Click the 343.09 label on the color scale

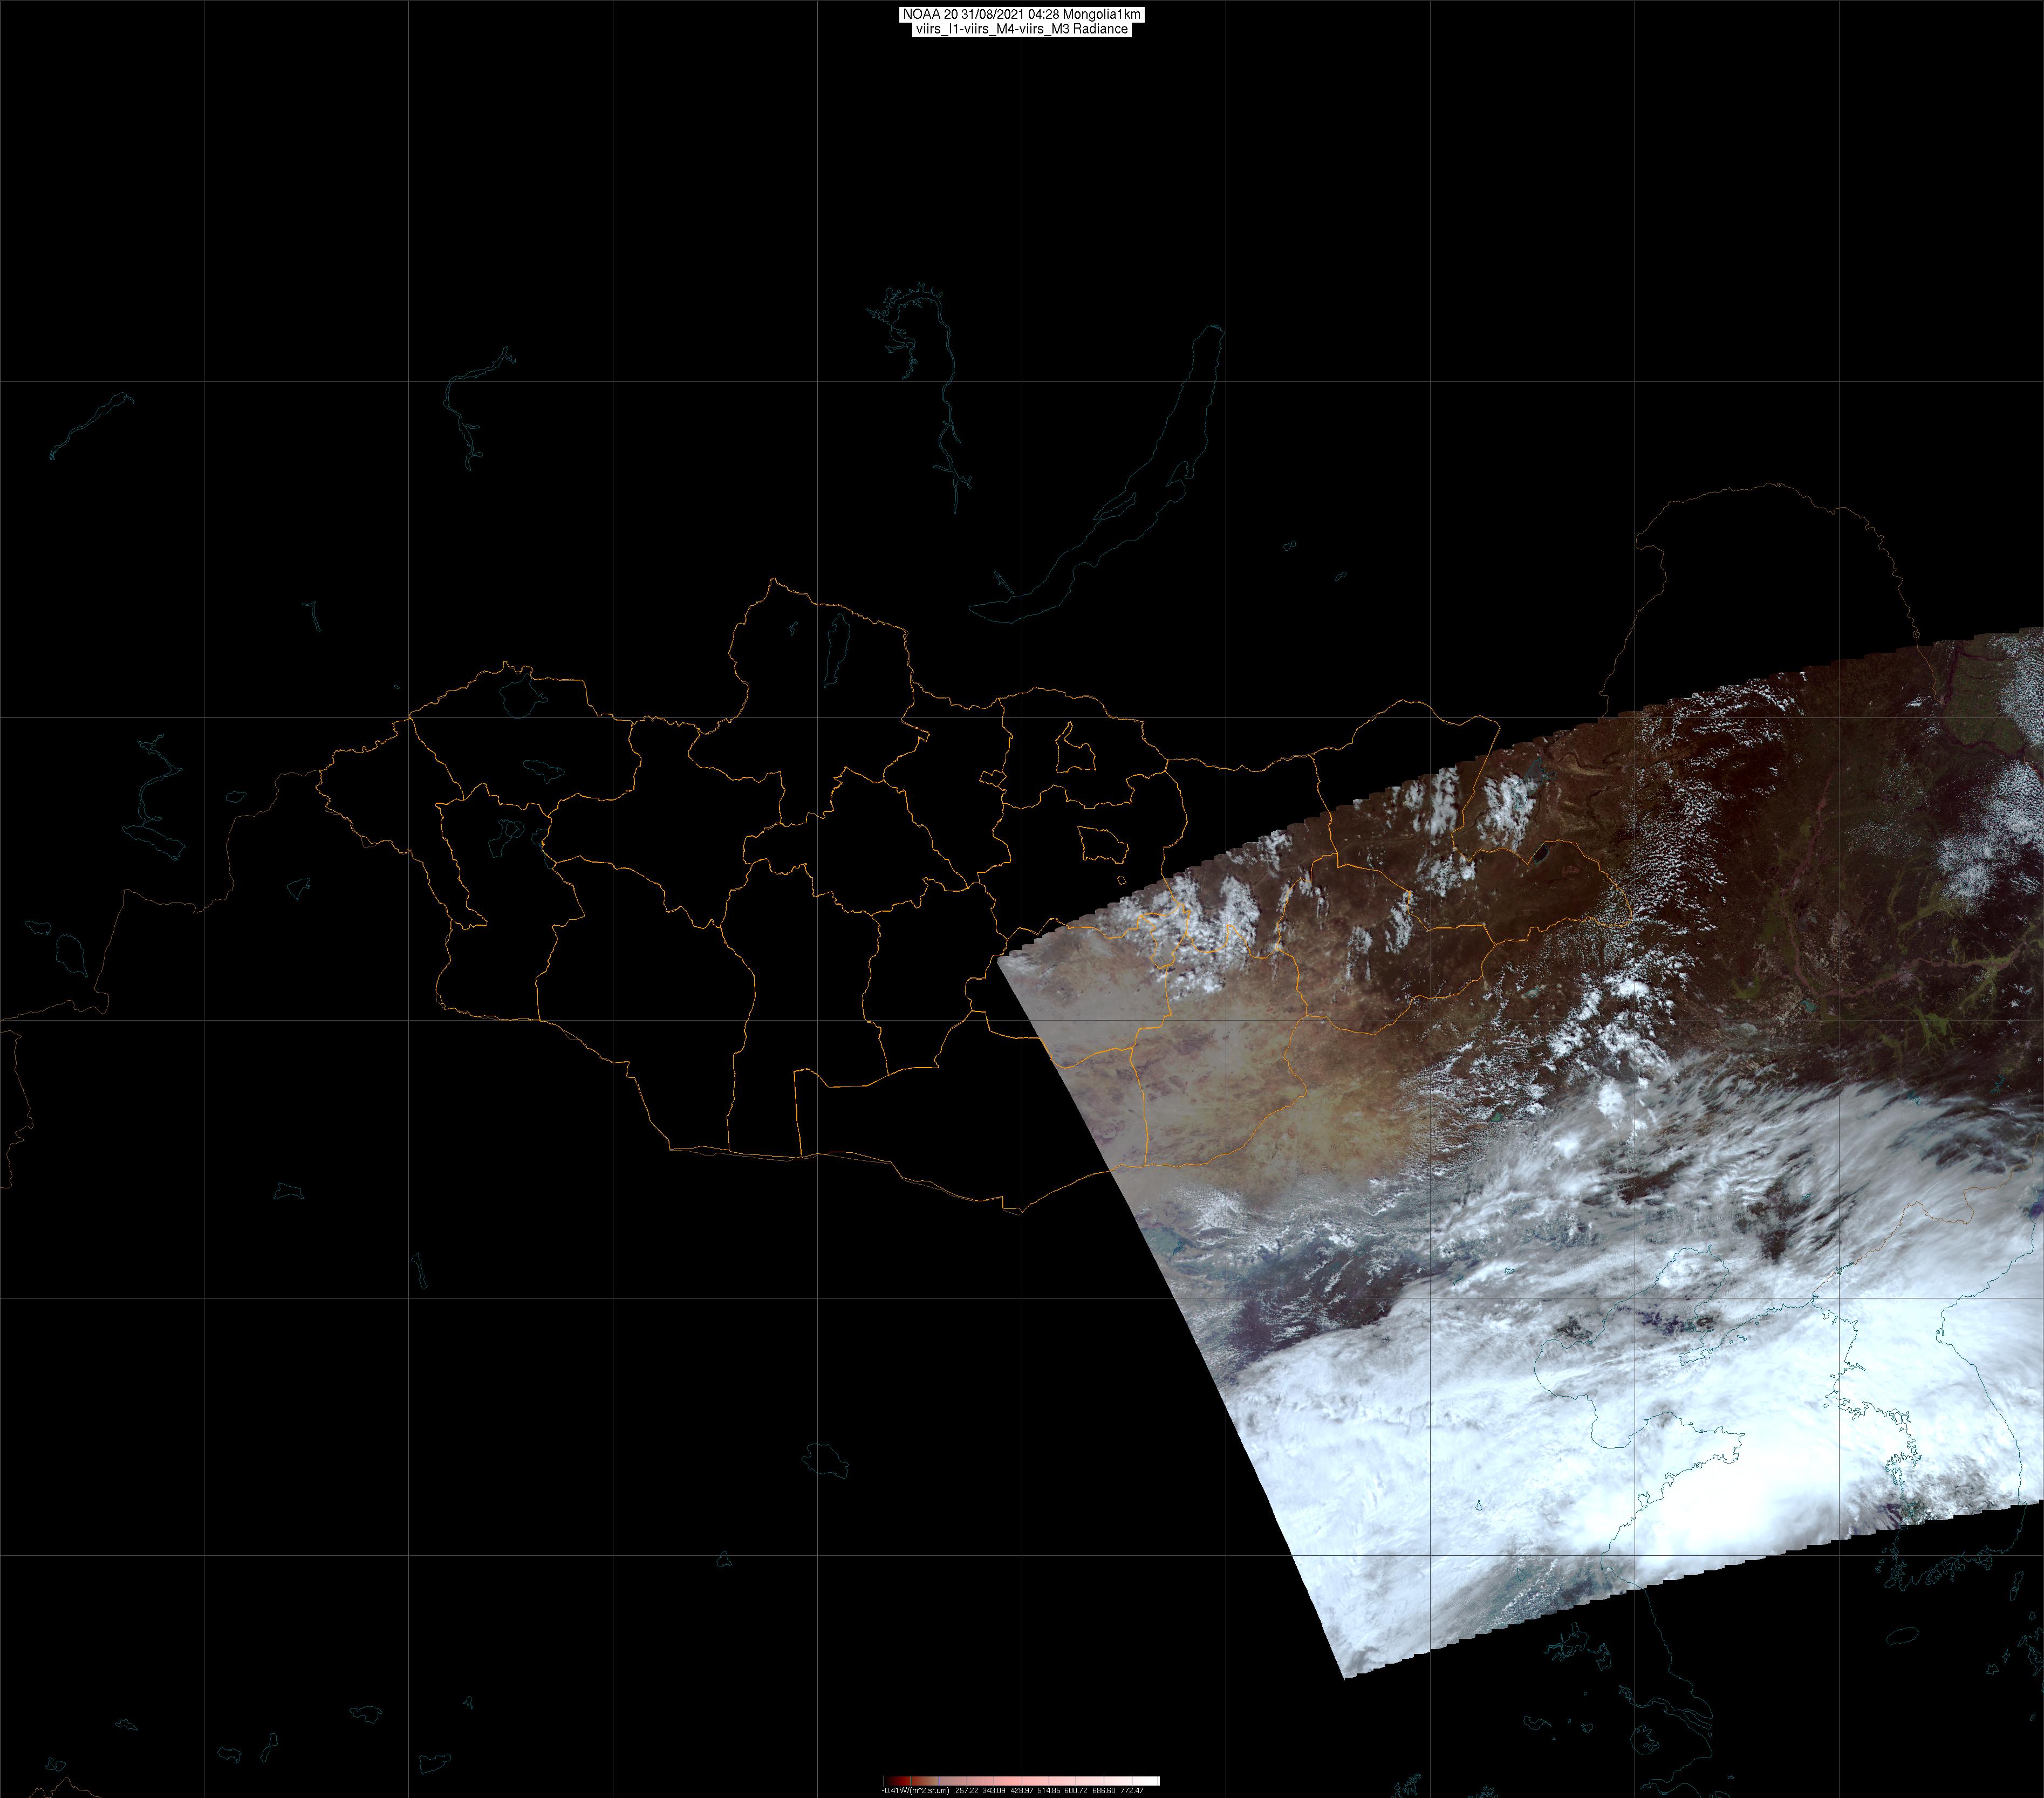[x=994, y=1791]
